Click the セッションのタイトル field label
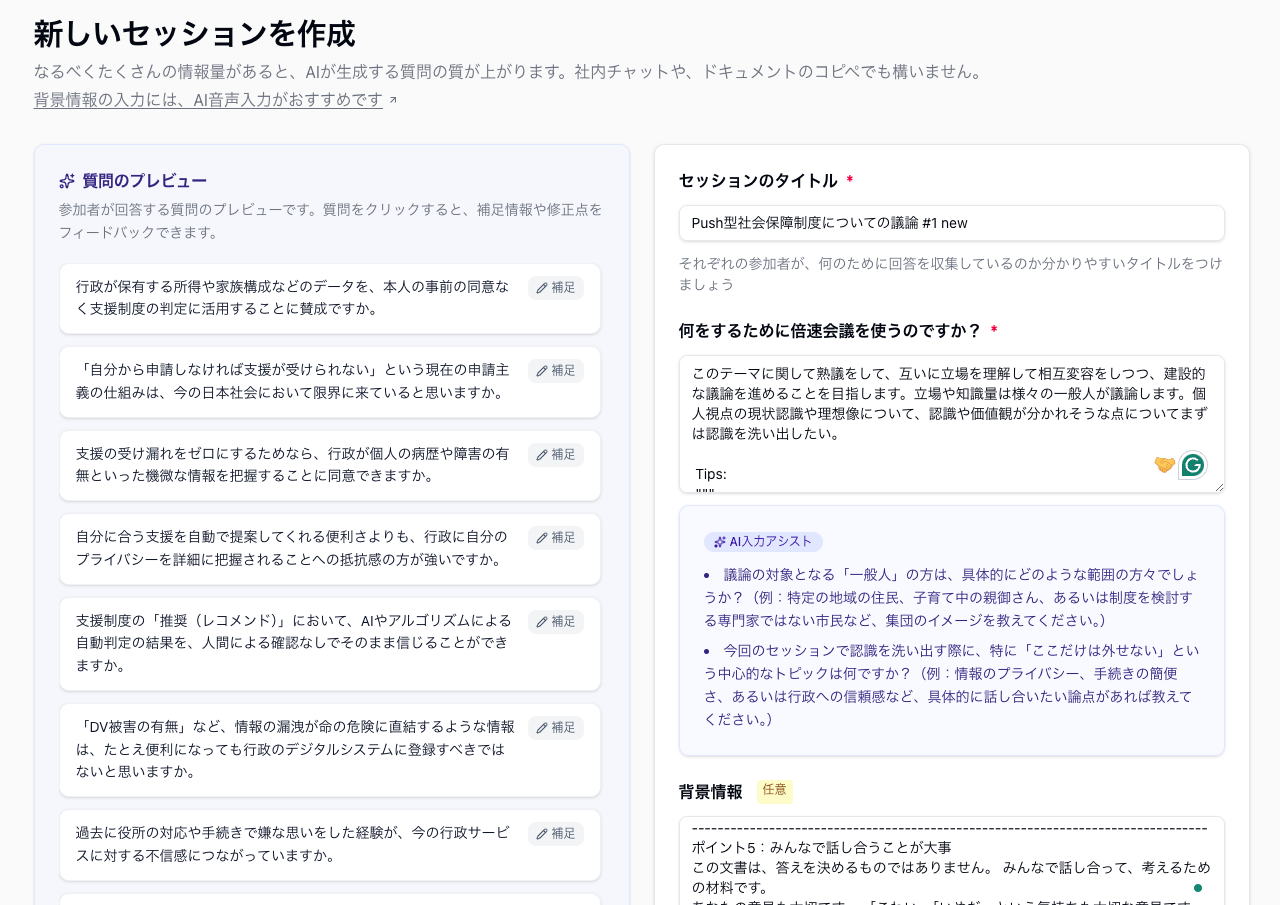 (758, 181)
